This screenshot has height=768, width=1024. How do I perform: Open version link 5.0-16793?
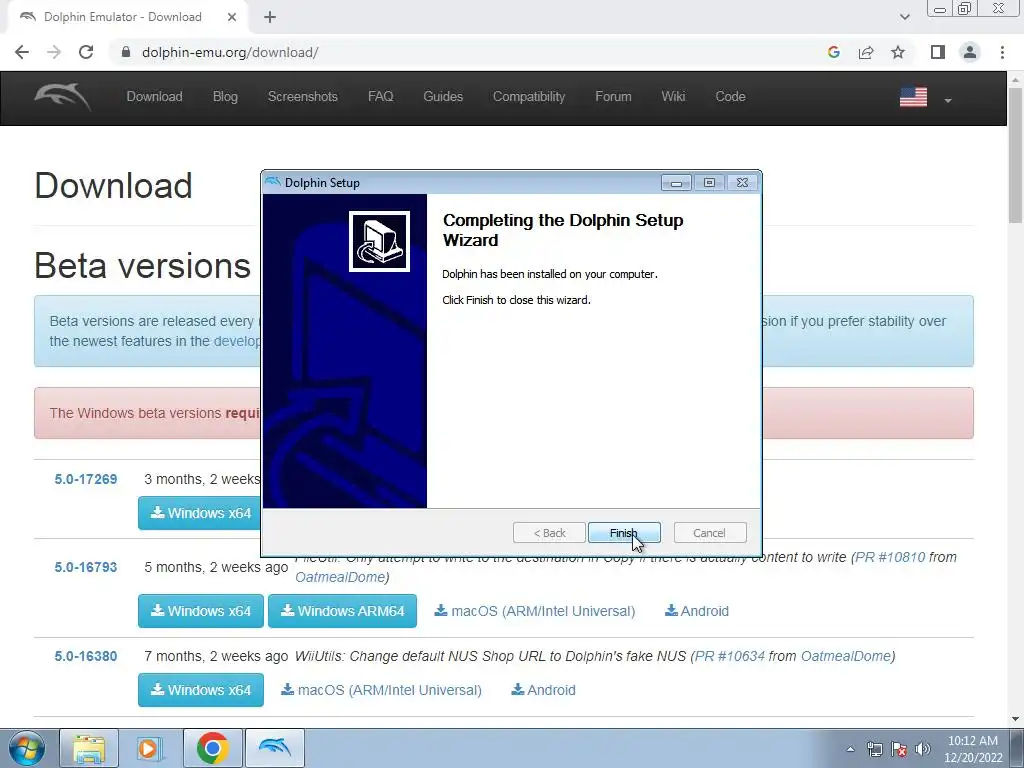86,568
